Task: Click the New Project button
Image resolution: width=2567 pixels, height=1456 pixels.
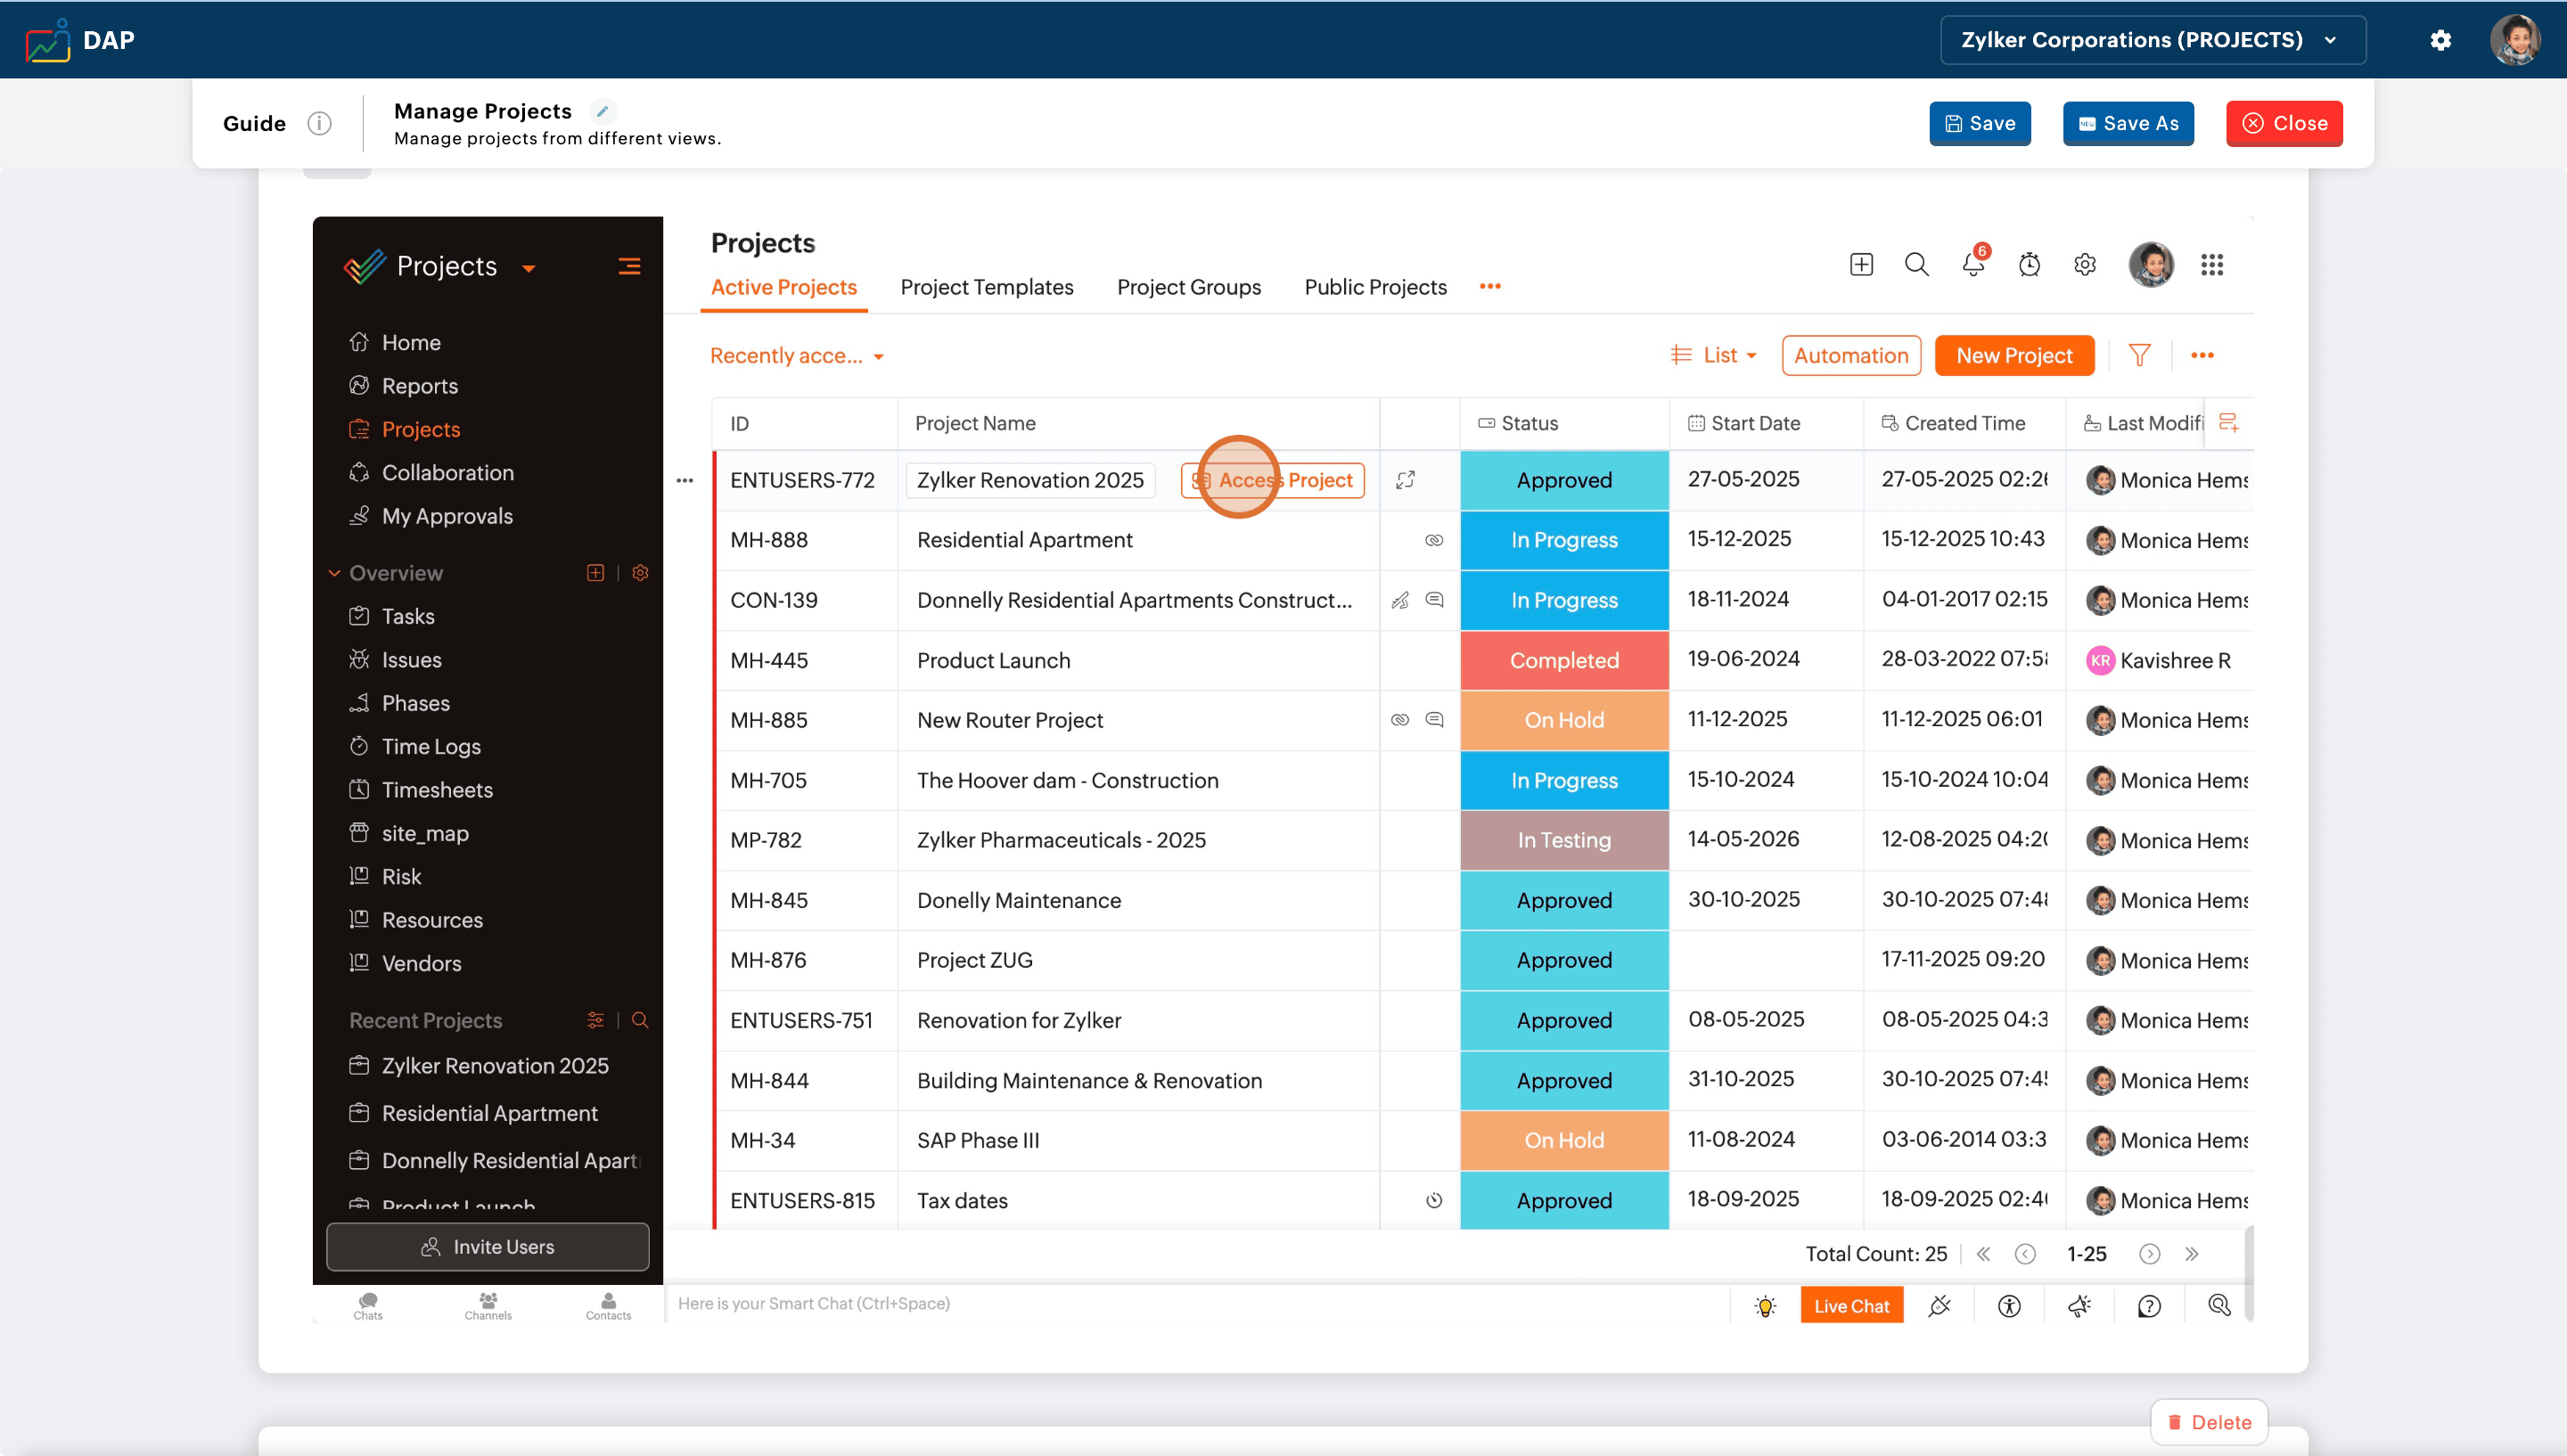Action: (x=2014, y=355)
